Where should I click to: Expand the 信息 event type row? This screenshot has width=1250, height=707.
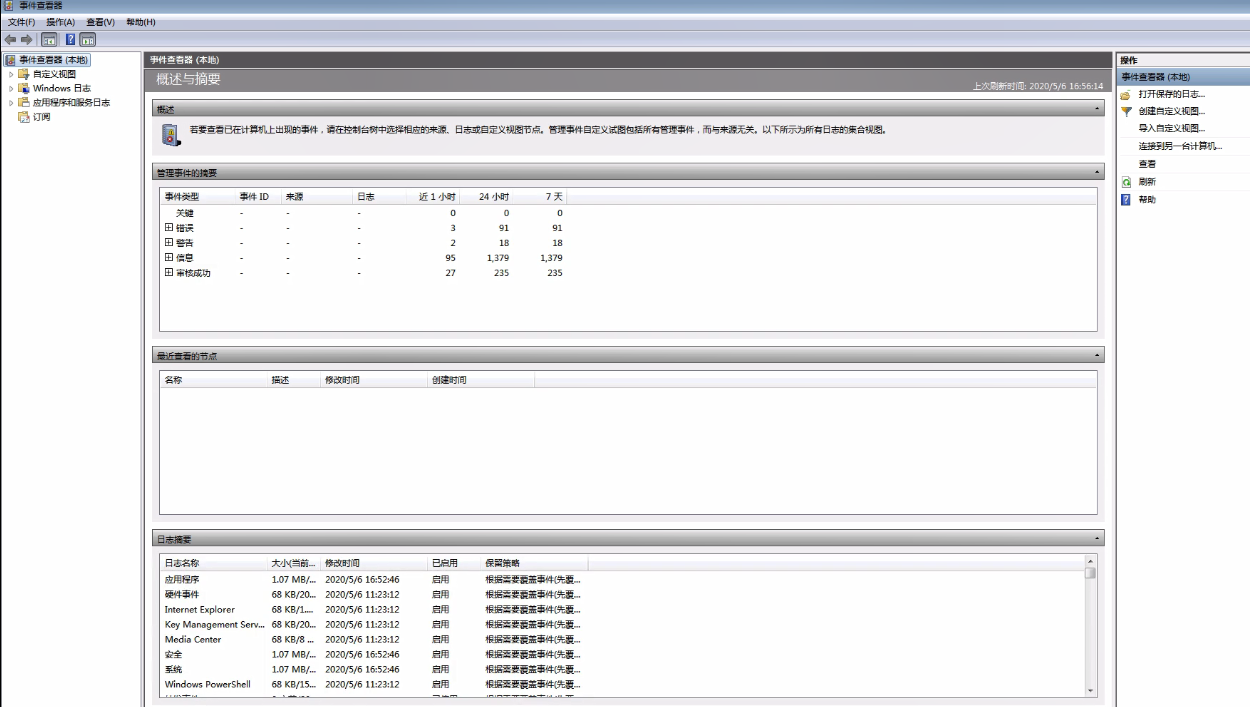tap(169, 258)
